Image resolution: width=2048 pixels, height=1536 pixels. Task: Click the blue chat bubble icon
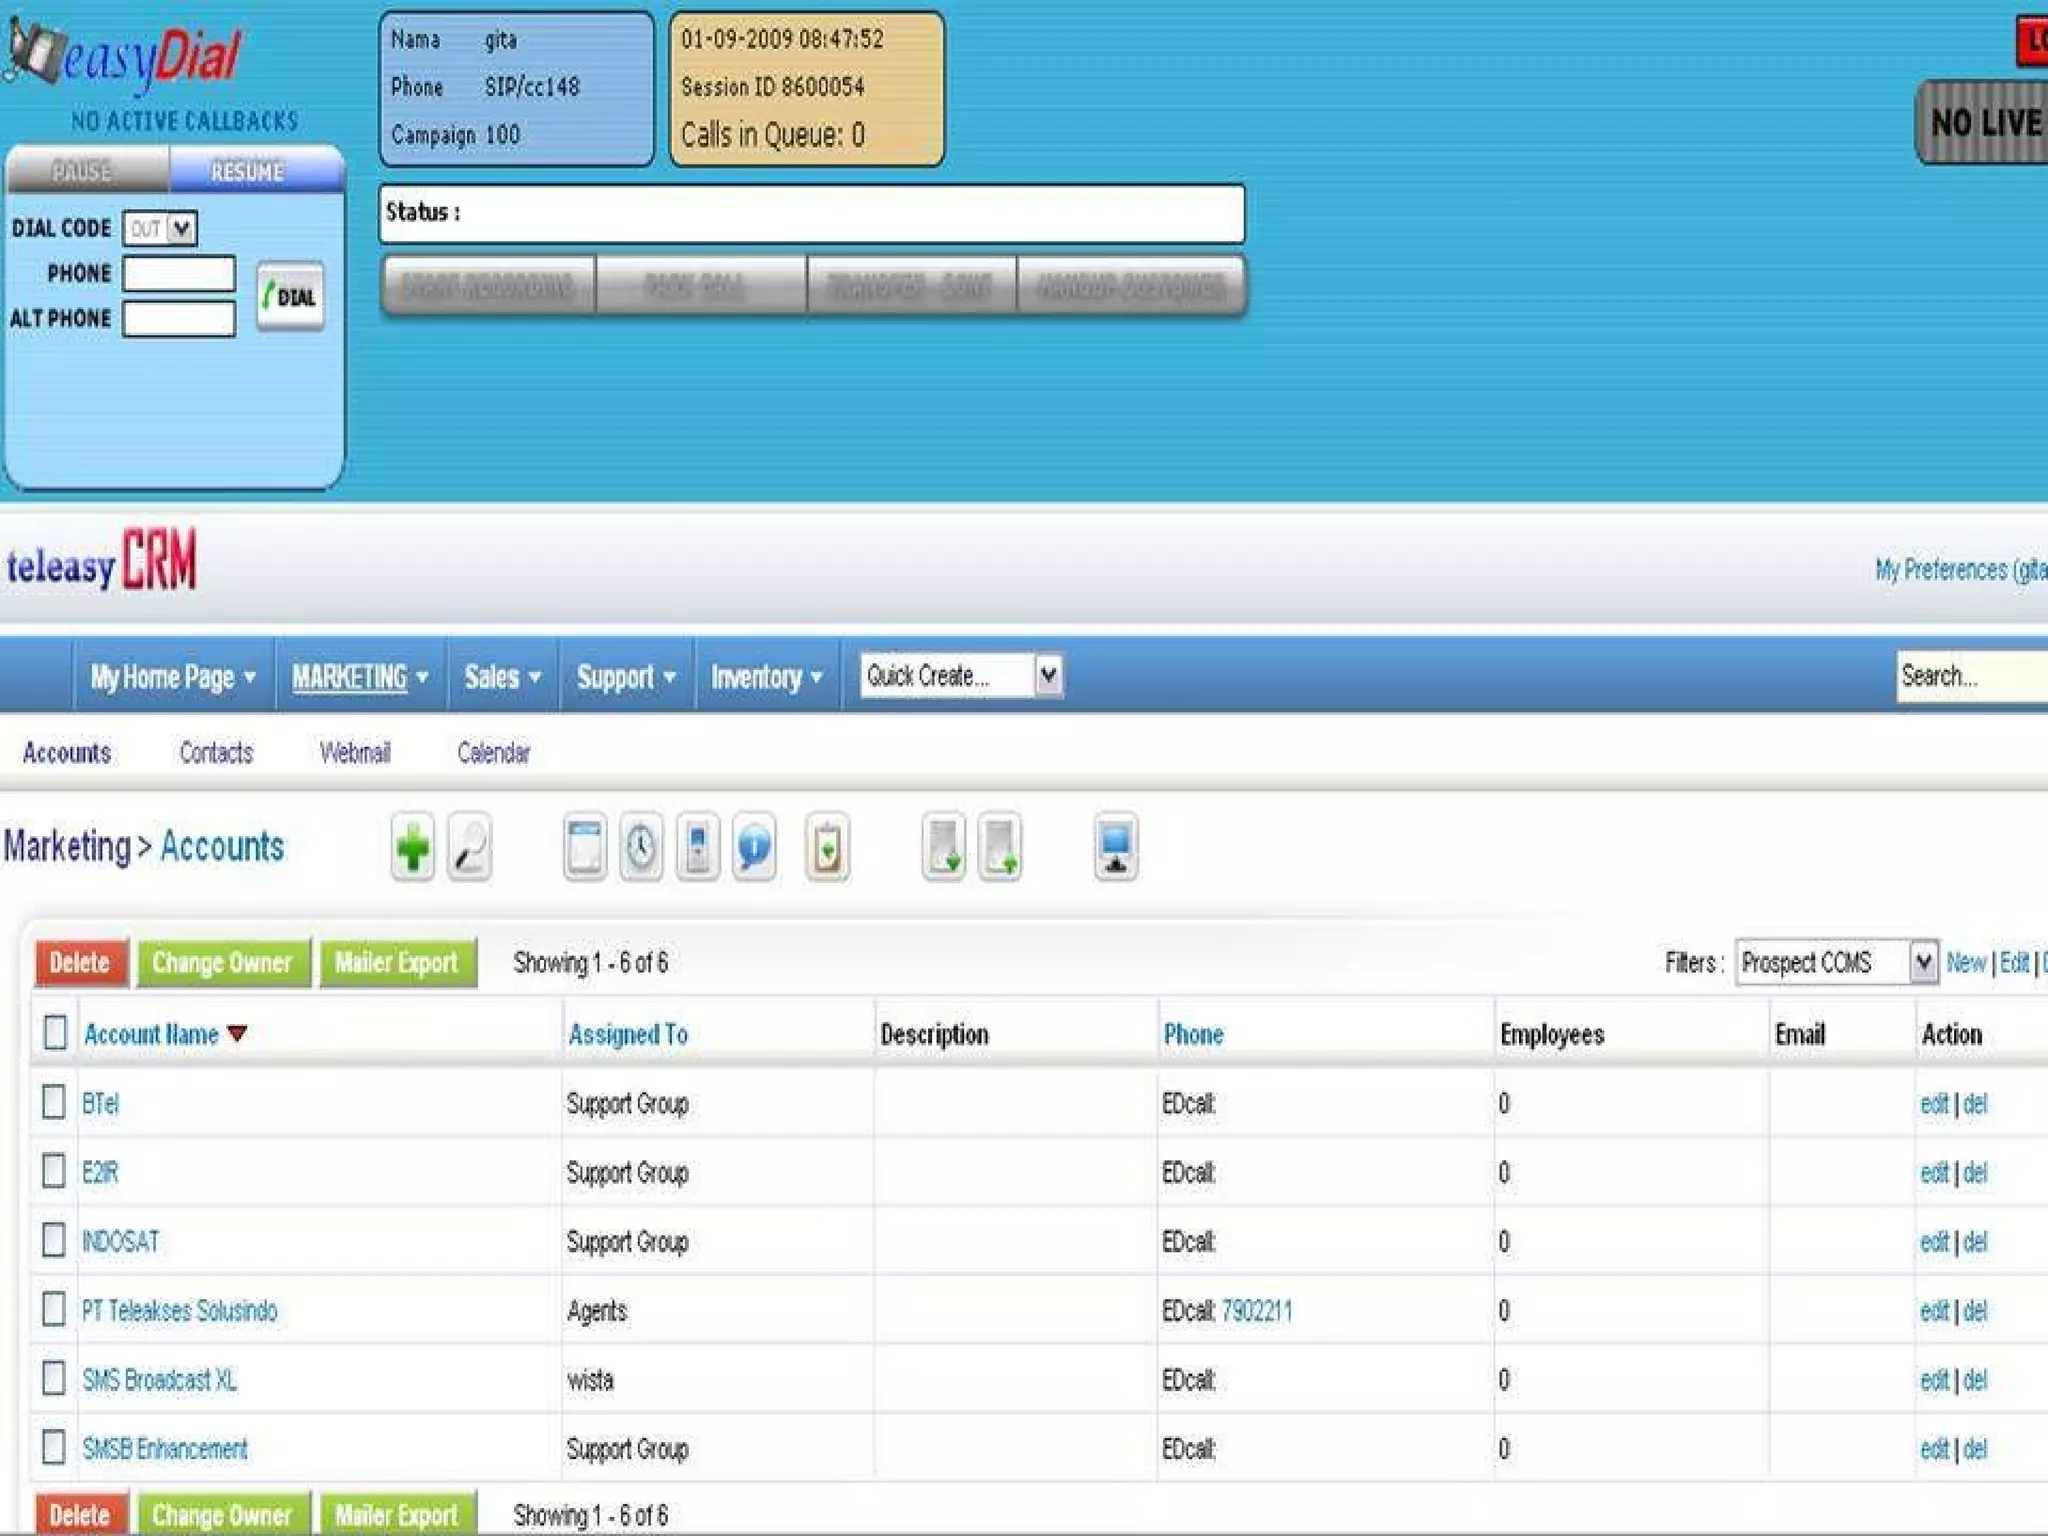(x=754, y=848)
